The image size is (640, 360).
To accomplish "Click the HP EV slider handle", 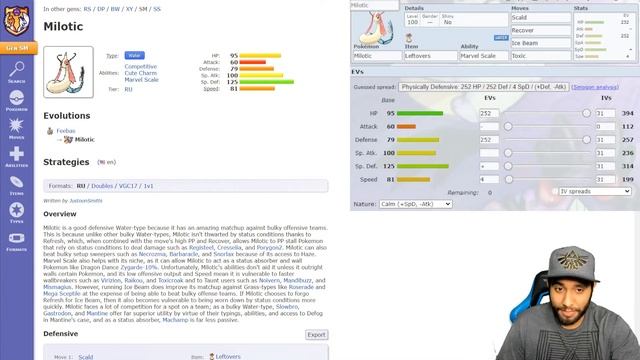I will (x=586, y=113).
